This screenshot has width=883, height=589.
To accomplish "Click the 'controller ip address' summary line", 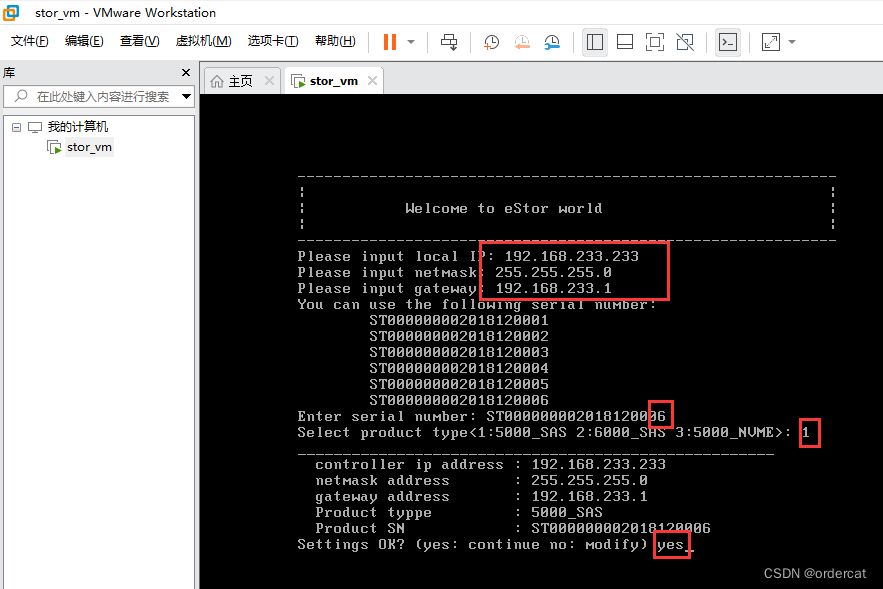I will 490,465.
